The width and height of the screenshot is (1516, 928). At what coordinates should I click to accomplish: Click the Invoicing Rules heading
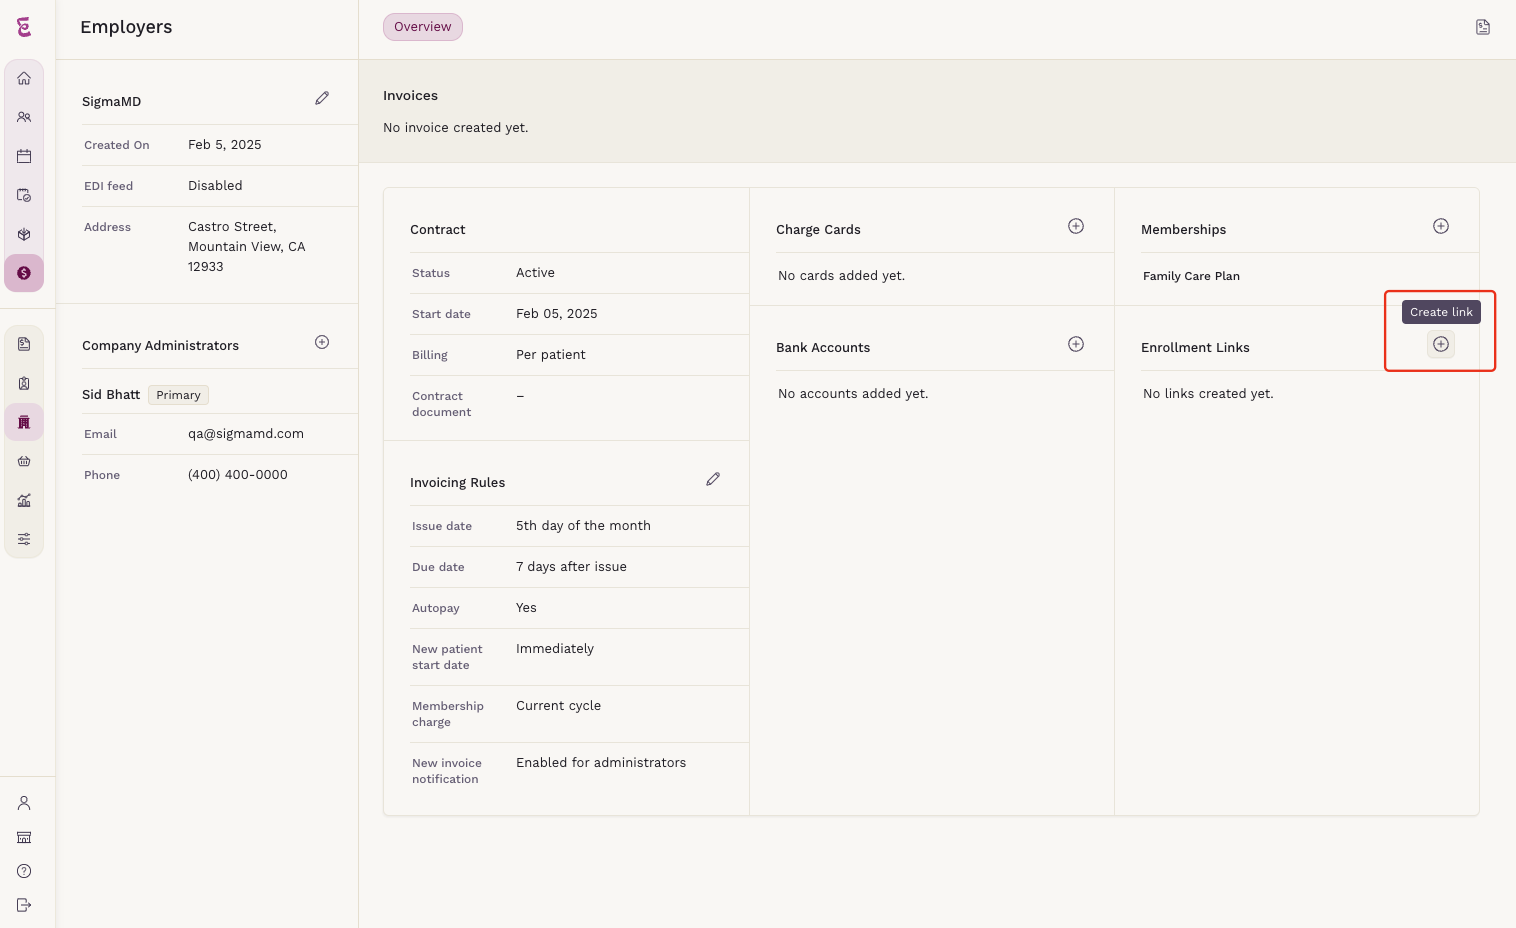coord(457,483)
